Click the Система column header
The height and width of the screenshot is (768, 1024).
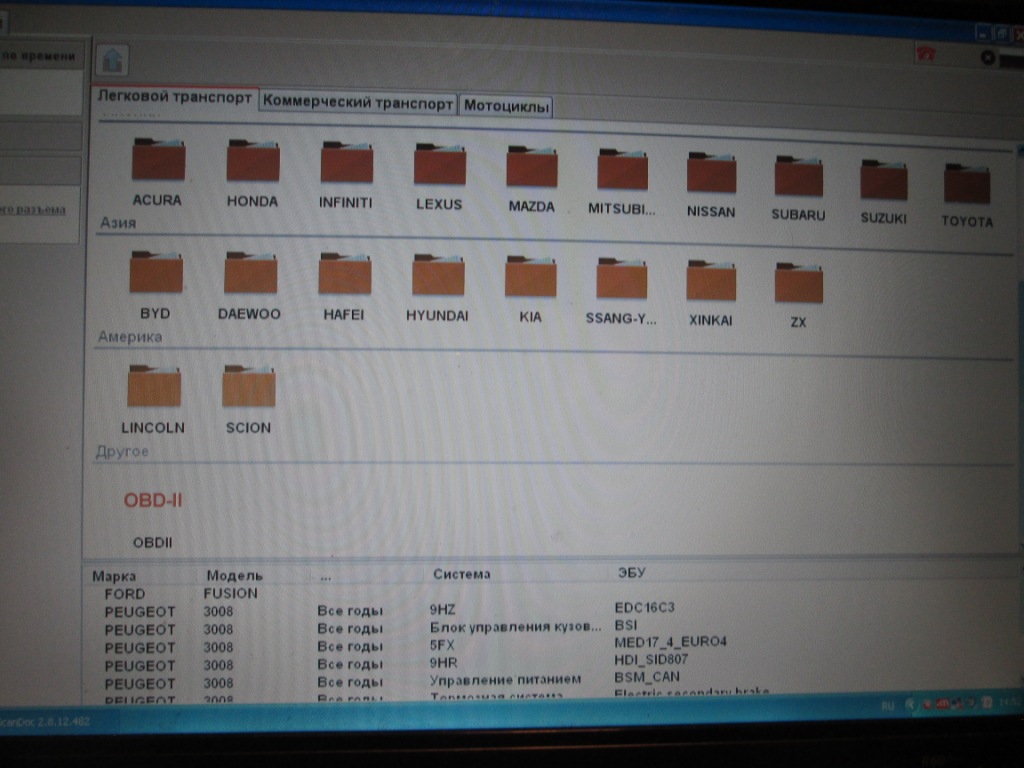(x=461, y=574)
